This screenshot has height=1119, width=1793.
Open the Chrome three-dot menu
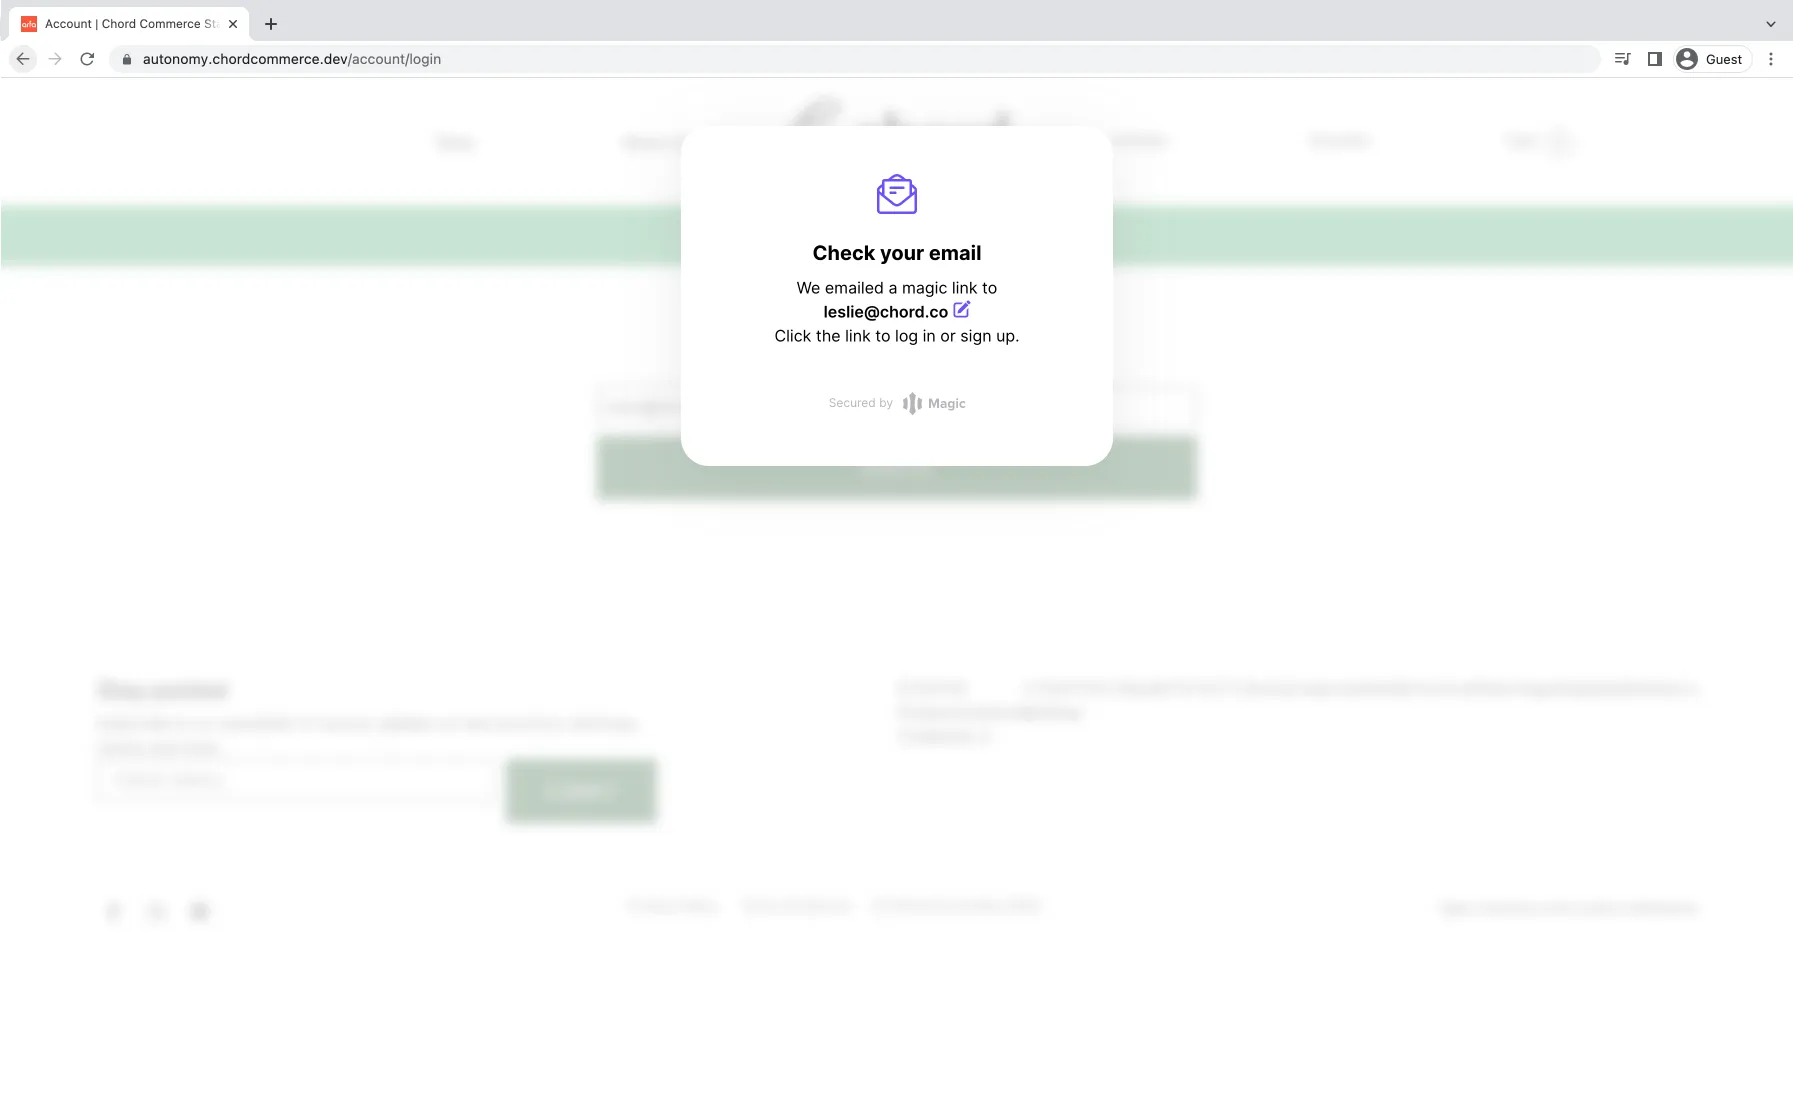[x=1771, y=59]
